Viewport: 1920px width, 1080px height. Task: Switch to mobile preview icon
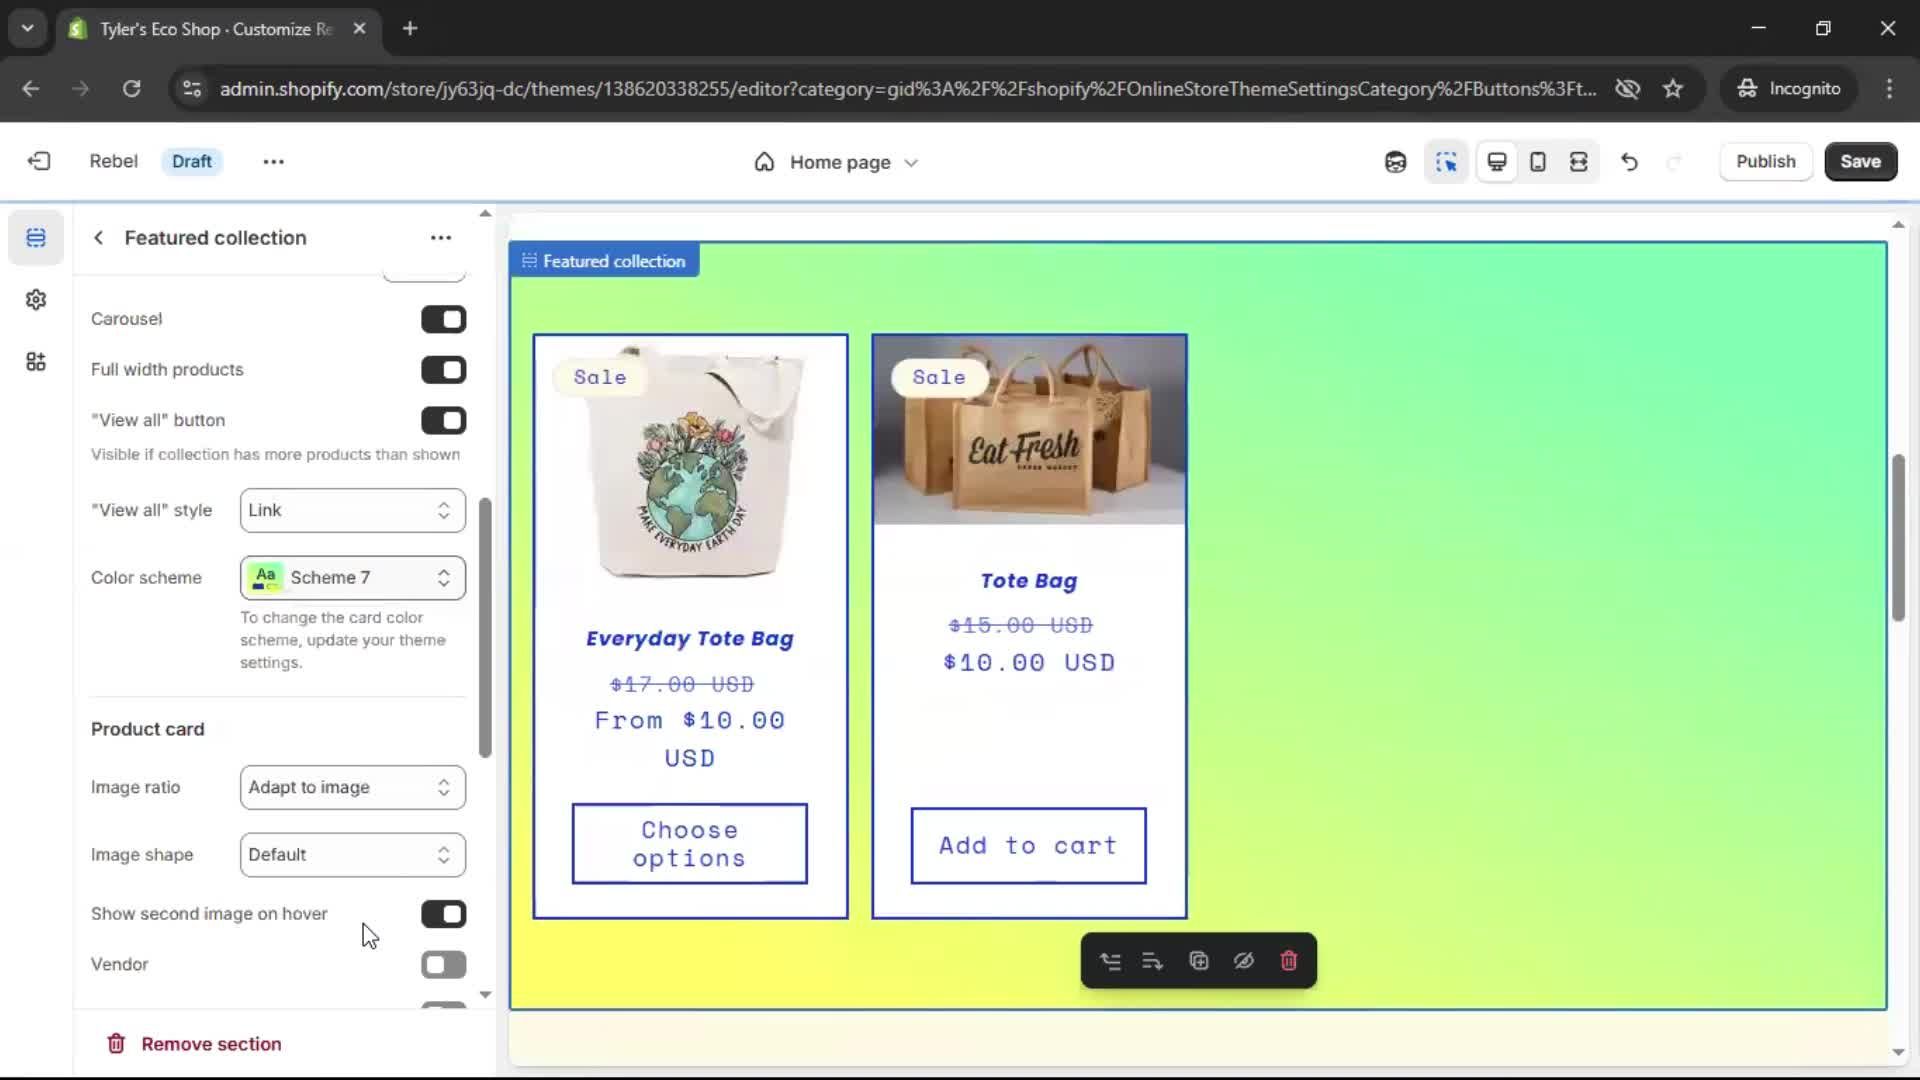pyautogui.click(x=1538, y=162)
